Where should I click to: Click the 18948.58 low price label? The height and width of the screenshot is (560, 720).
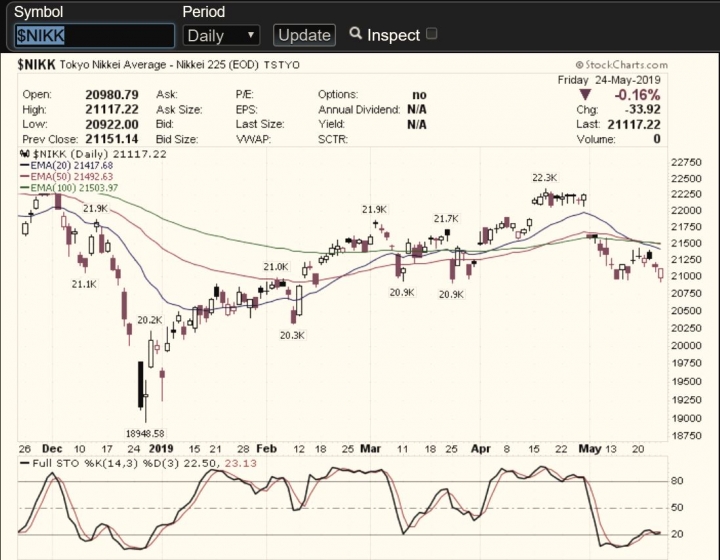(x=145, y=433)
